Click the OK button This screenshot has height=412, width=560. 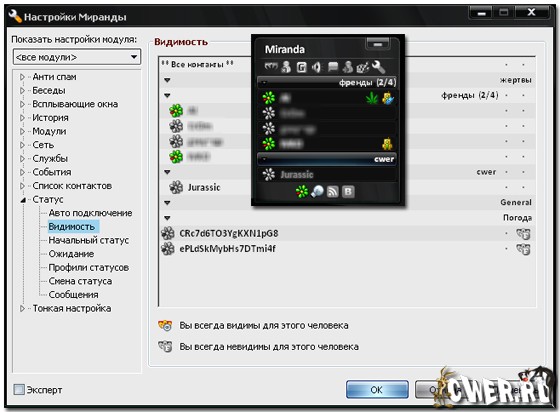coord(377,389)
